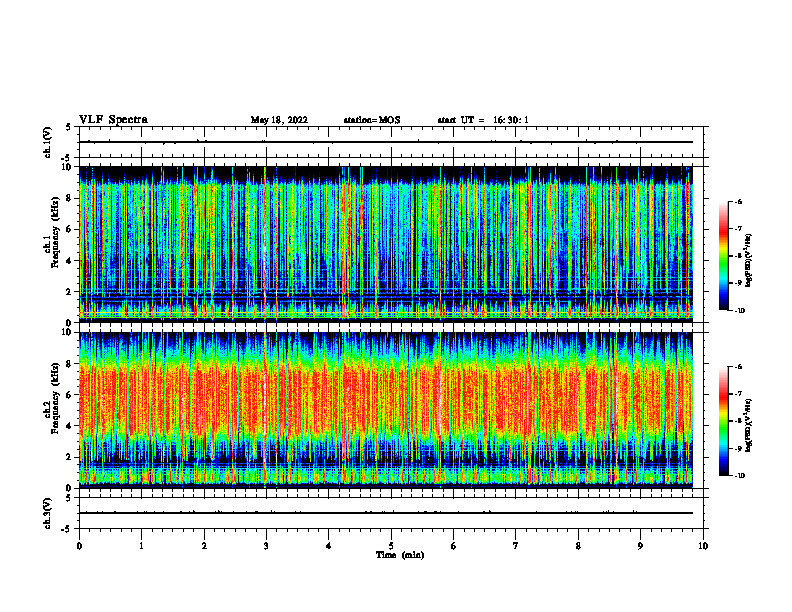The height and width of the screenshot is (612, 792).
Task: Click the ch.2 spectrogram panel
Action: (386, 410)
